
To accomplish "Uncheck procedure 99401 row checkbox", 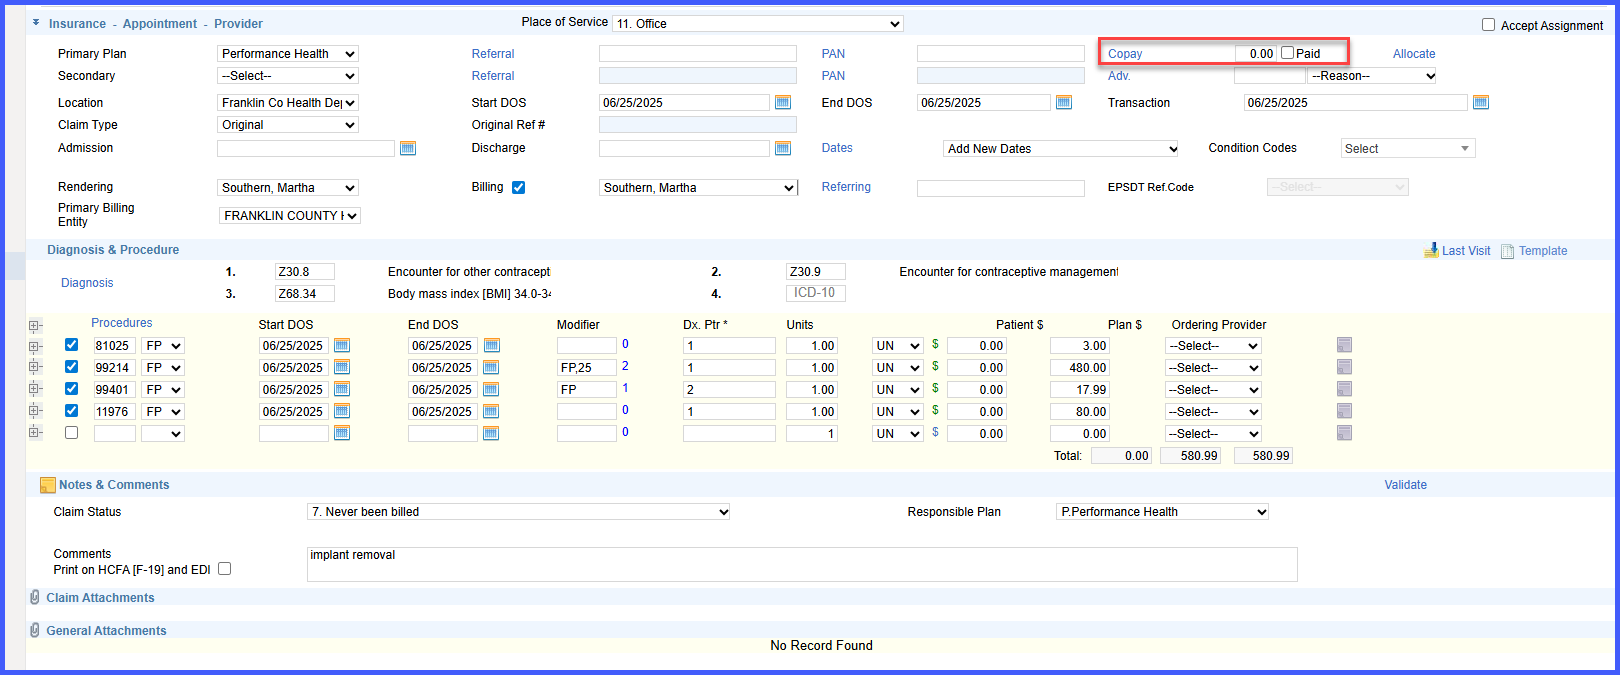I will (x=71, y=389).
